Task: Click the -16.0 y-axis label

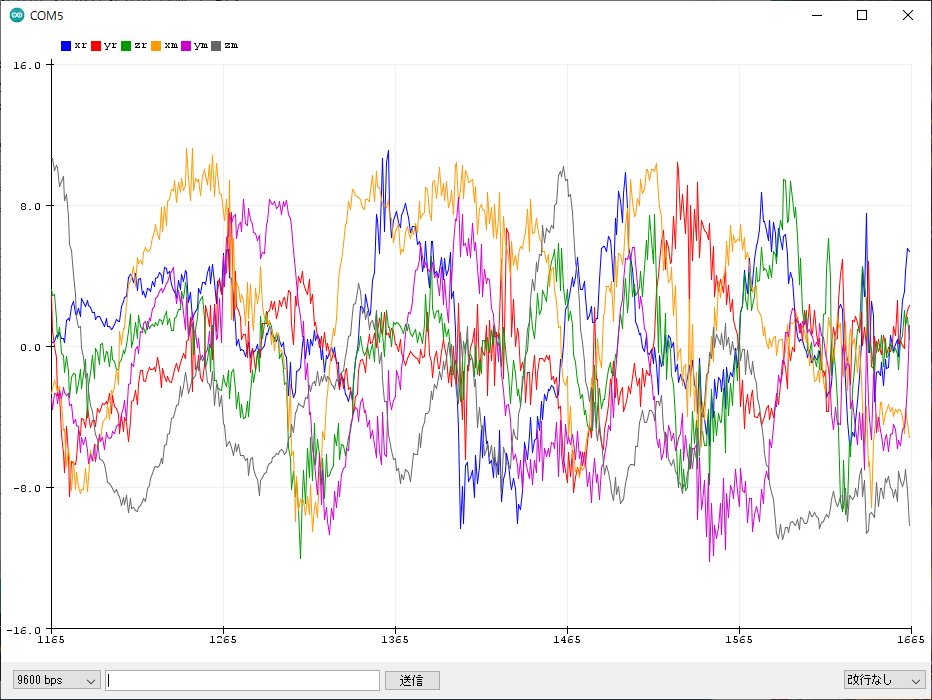Action: pos(24,629)
